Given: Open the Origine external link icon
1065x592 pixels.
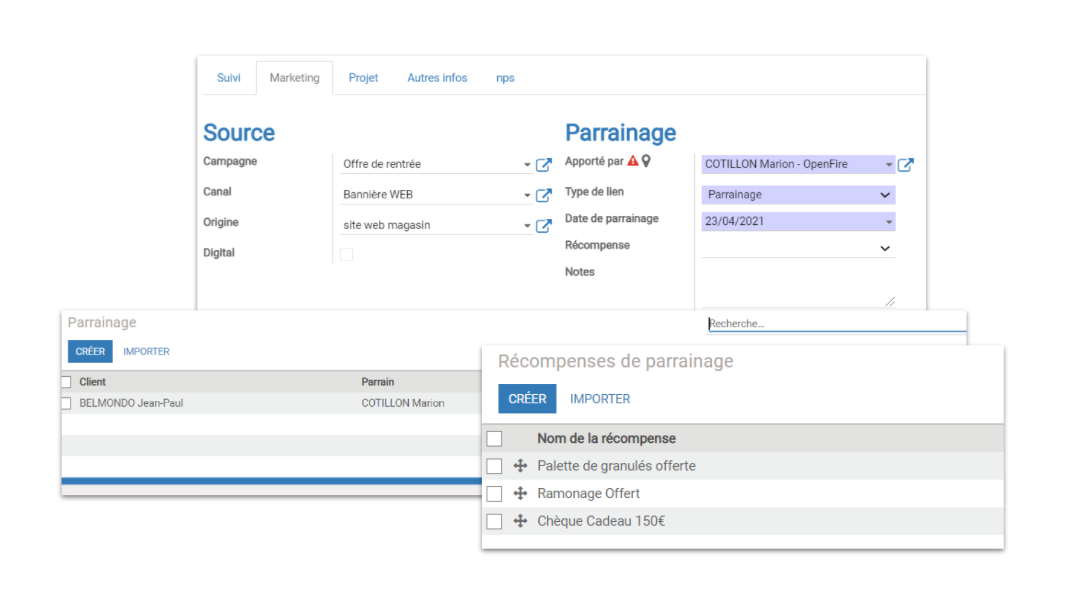Looking at the screenshot, I should pos(543,225).
